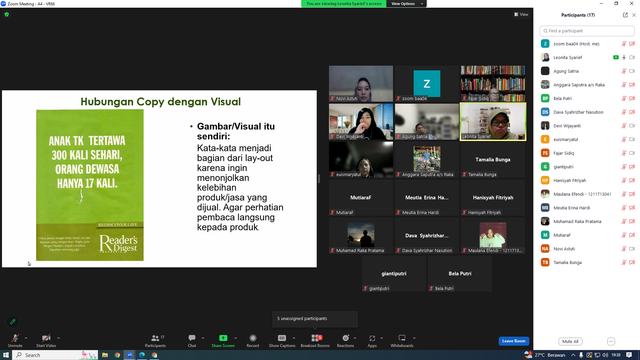640x360 pixels.
Task: Click the Reader's Digest ad image in the slide
Action: [x=90, y=185]
